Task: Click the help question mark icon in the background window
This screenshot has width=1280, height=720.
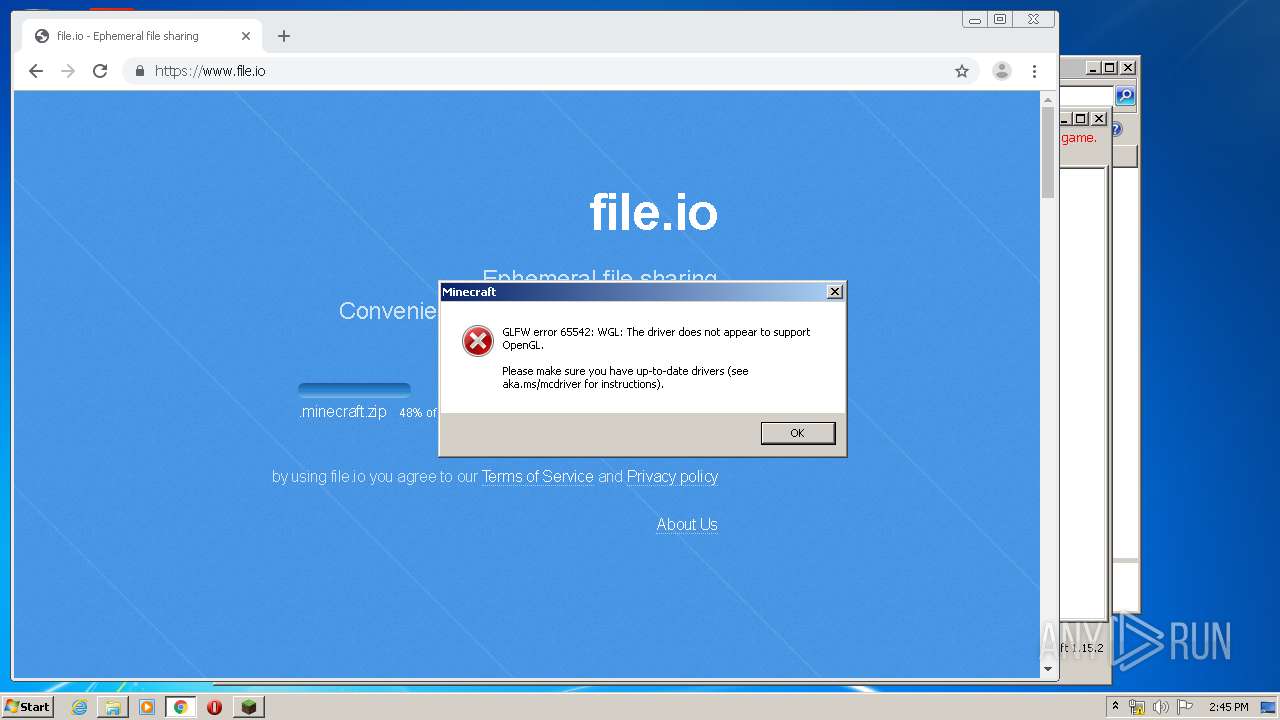Action: point(1117,130)
